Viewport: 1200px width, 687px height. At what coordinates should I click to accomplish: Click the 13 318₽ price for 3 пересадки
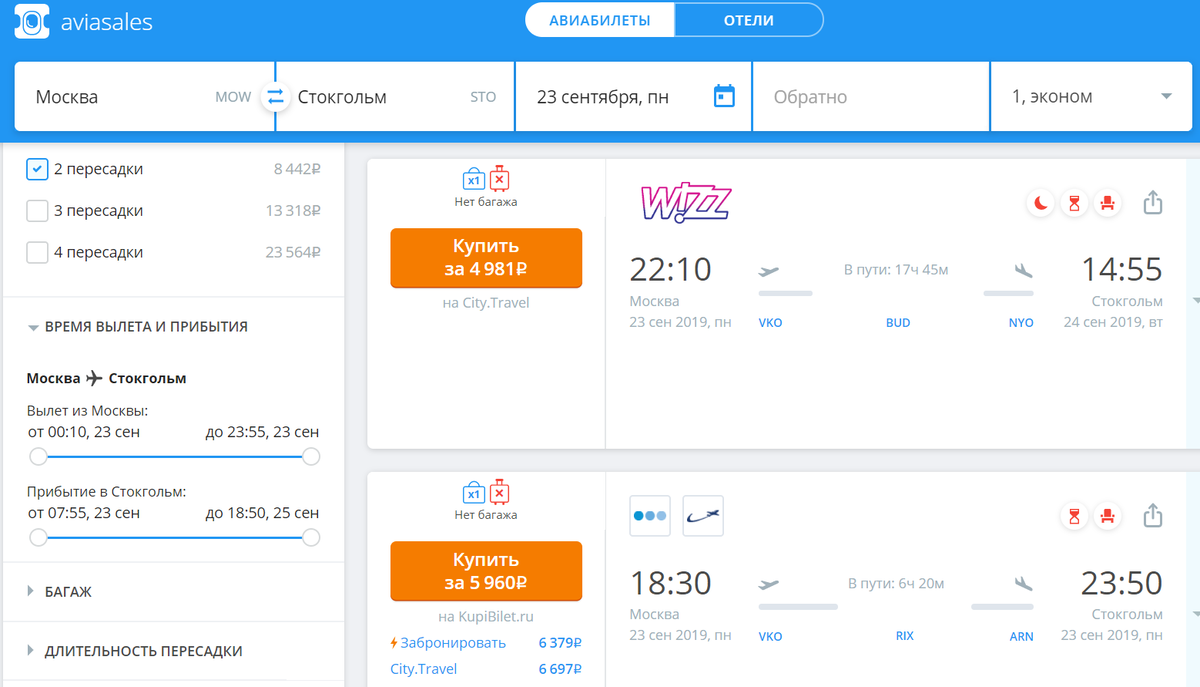click(x=293, y=211)
